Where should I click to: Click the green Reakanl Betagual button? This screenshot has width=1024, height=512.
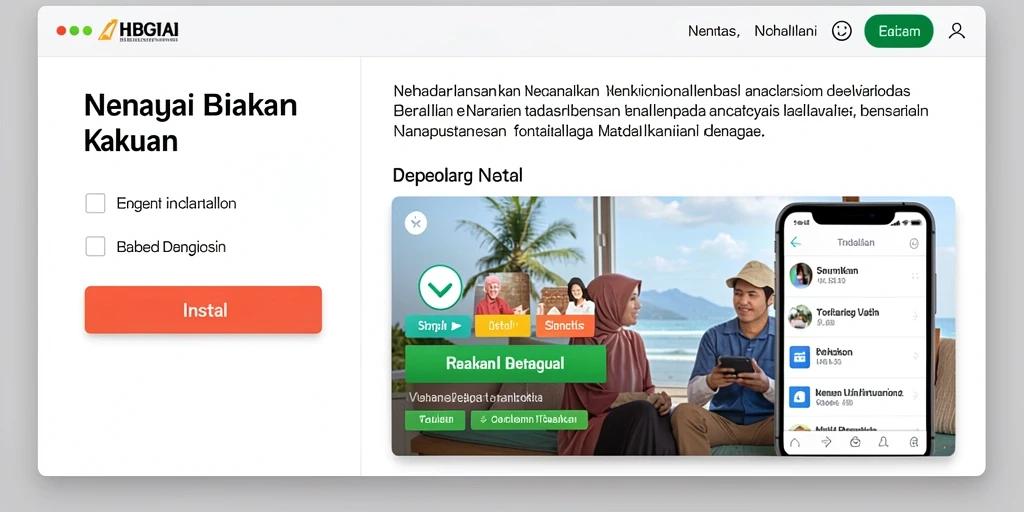point(505,363)
